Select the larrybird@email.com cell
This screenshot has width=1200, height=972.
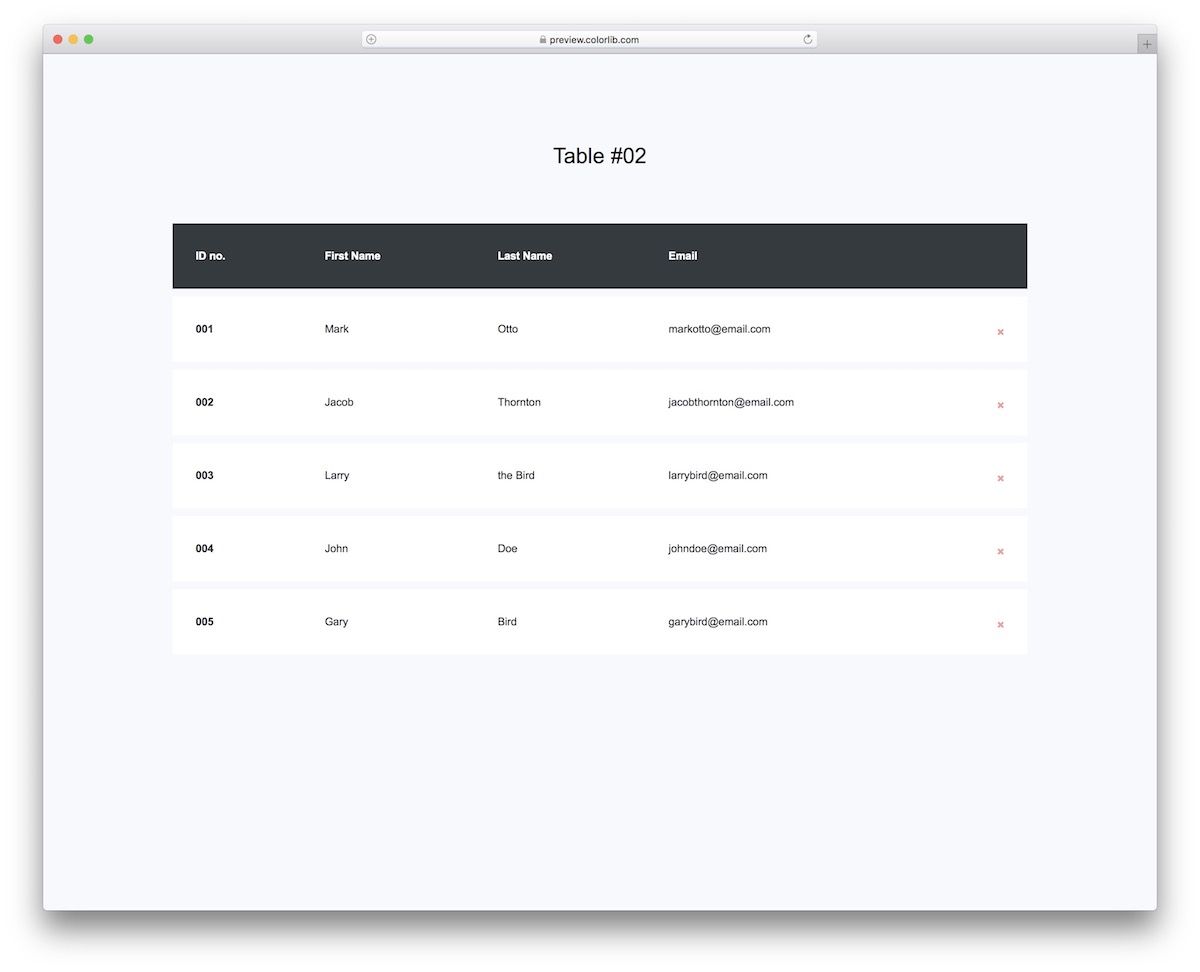pyautogui.click(x=718, y=475)
